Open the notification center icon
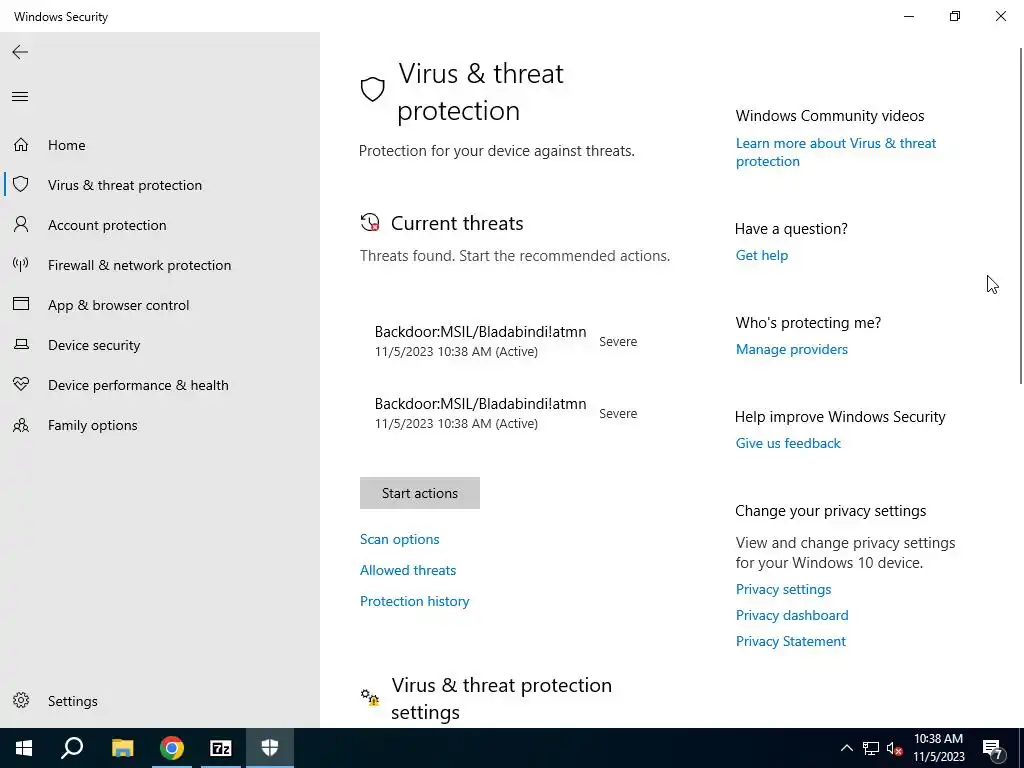This screenshot has height=768, width=1024. tap(993, 748)
